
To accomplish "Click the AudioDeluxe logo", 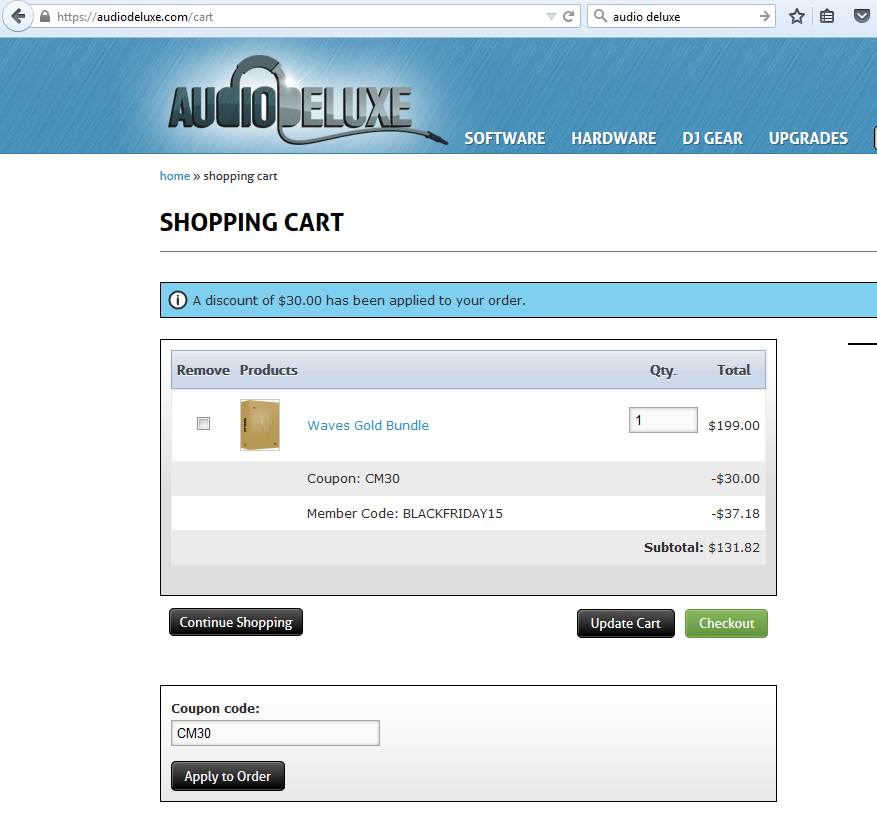I will tap(307, 101).
